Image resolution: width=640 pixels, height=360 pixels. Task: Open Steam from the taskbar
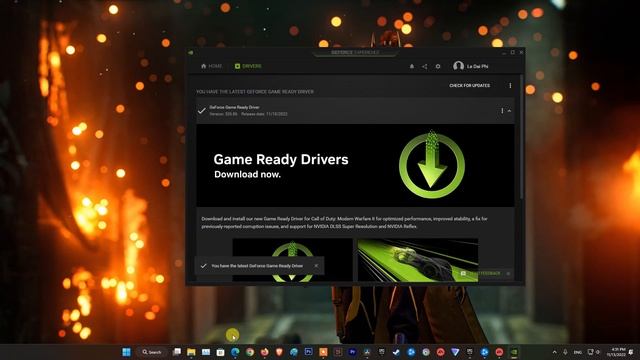(396, 352)
